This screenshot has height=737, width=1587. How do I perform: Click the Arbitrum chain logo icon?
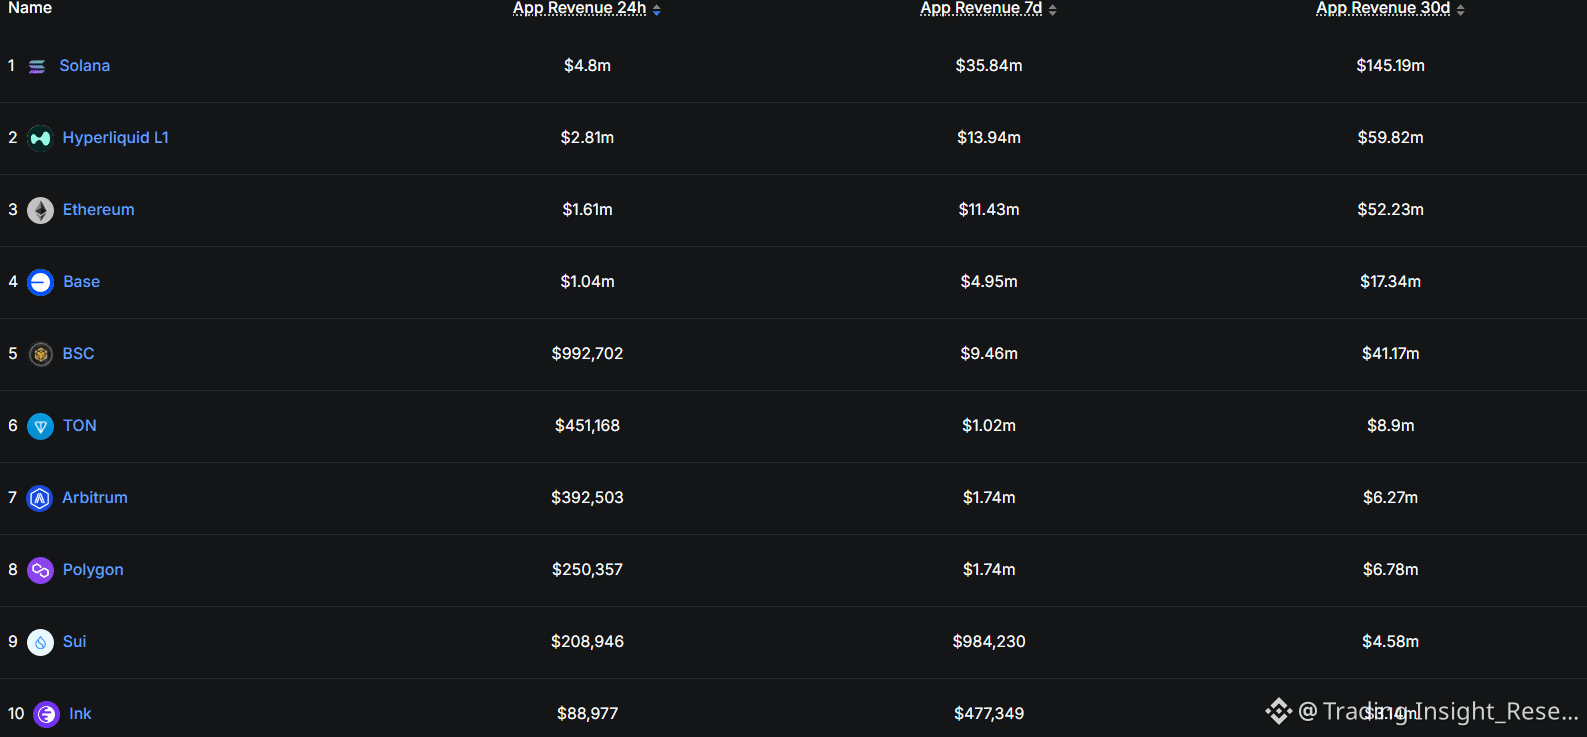click(x=40, y=498)
